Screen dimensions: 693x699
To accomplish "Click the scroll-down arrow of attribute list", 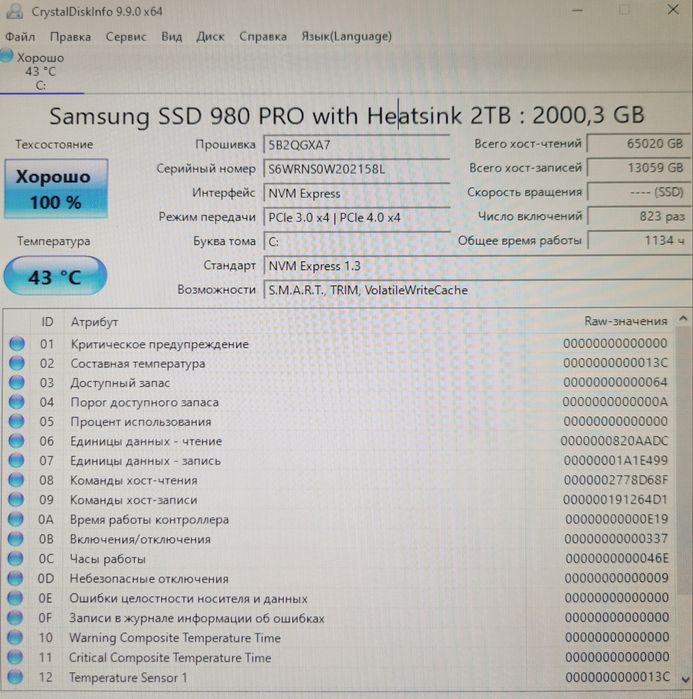I will point(685,679).
